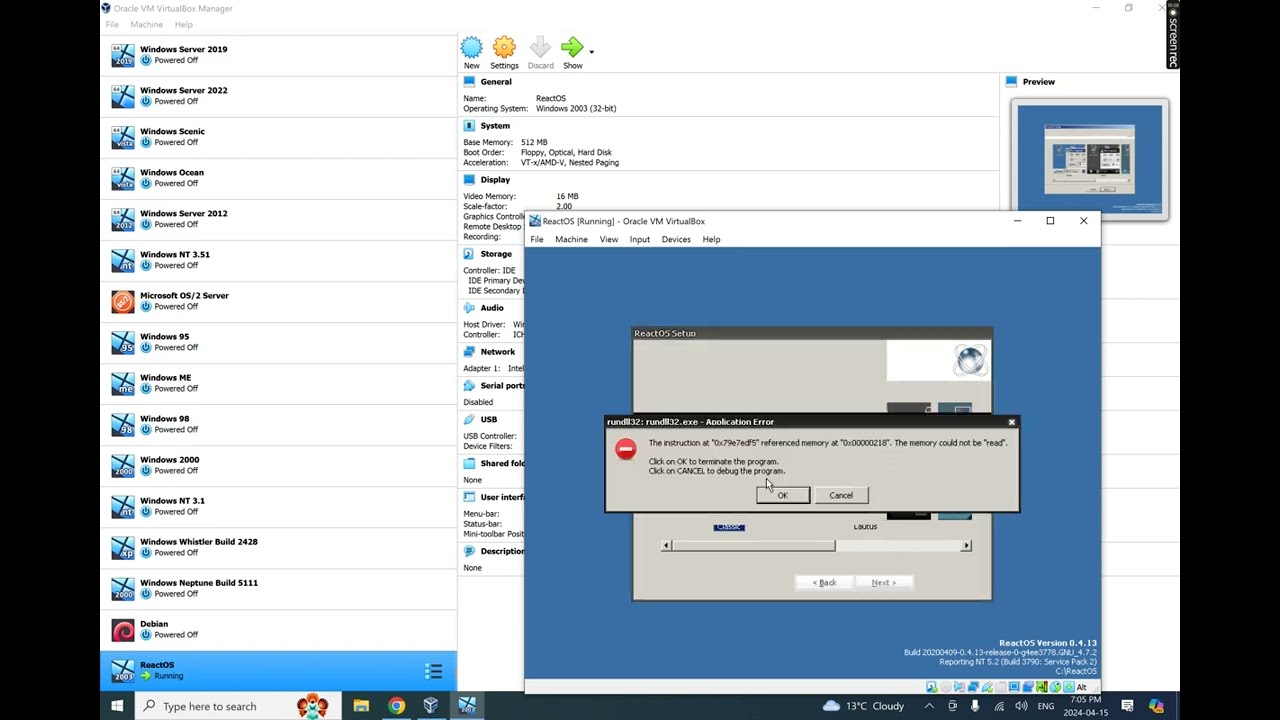Screen dimensions: 1280x720
Task: Click the USB section icon in details
Action: pos(469,420)
